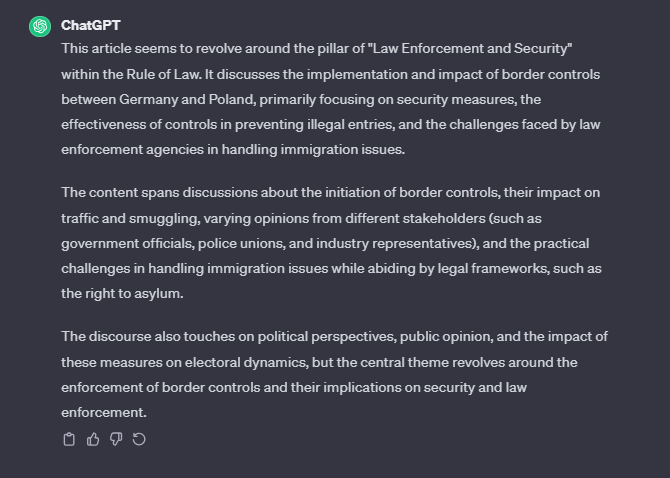The image size is (670, 478).
Task: Click the quoted phrase "Law Enforcement and Security"
Action: point(470,48)
